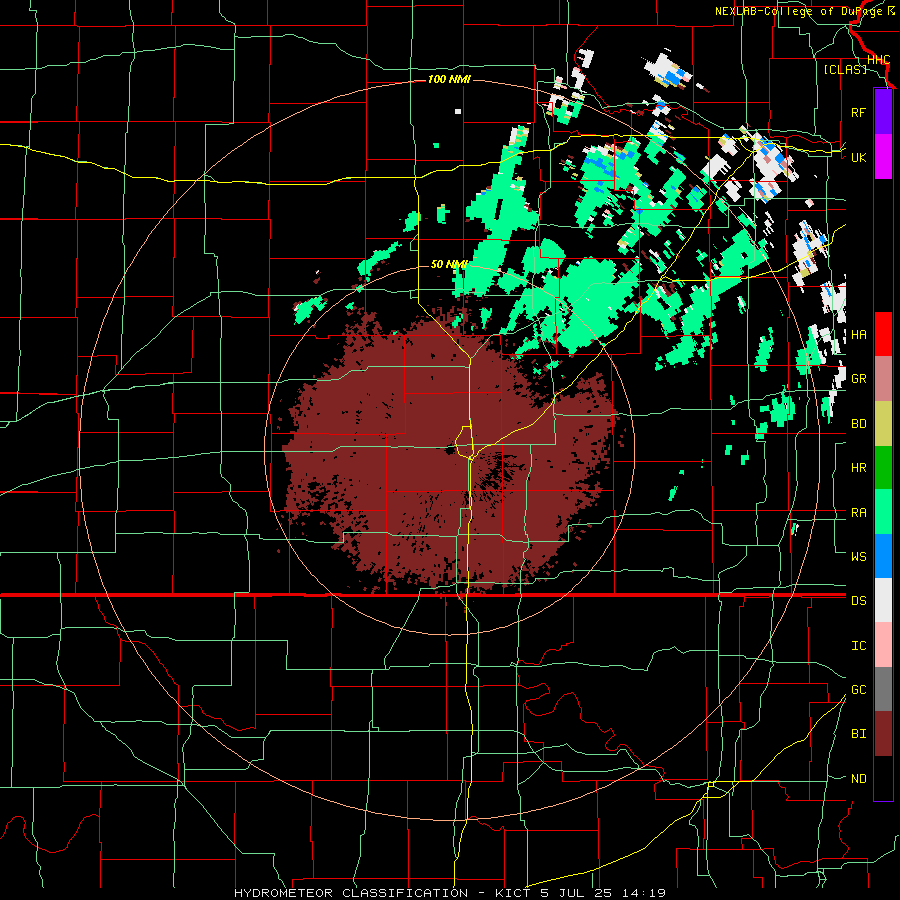Image resolution: width=900 pixels, height=900 pixels.
Task: Click the ND label in legend
Action: click(x=858, y=779)
